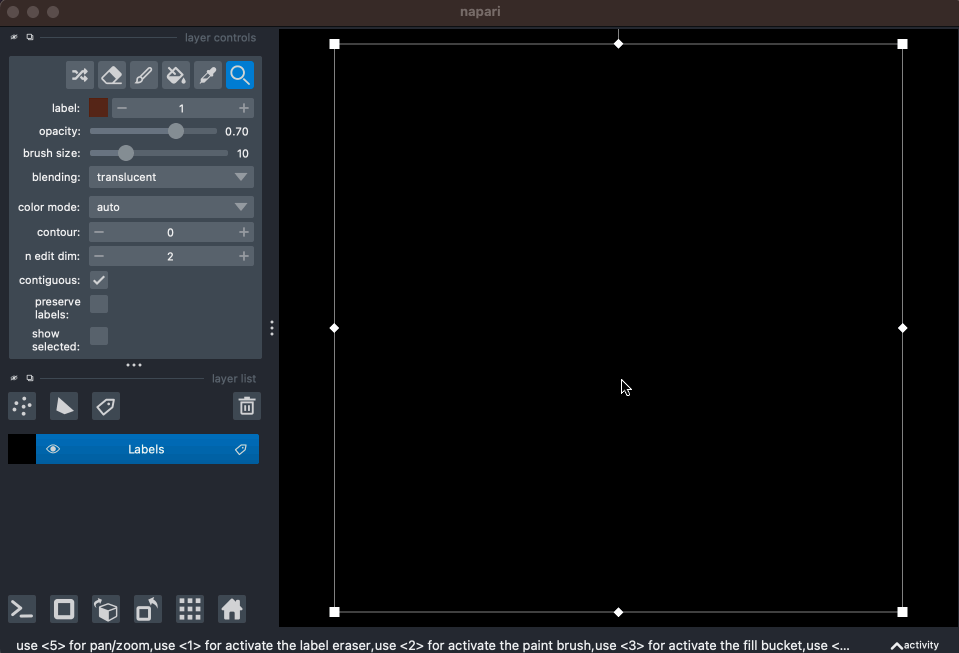
Task: Expand the activity panel
Action: (913, 645)
